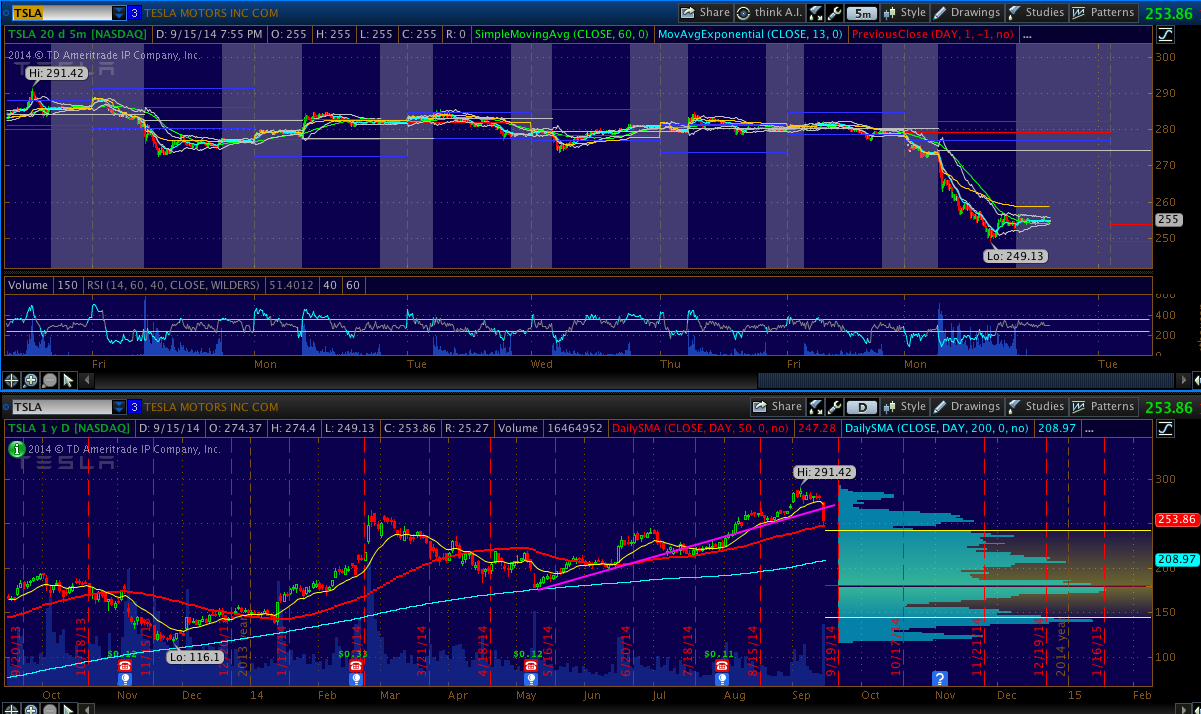The image size is (1201, 714).
Task: Toggle the 5m timeframe button
Action: click(x=861, y=13)
